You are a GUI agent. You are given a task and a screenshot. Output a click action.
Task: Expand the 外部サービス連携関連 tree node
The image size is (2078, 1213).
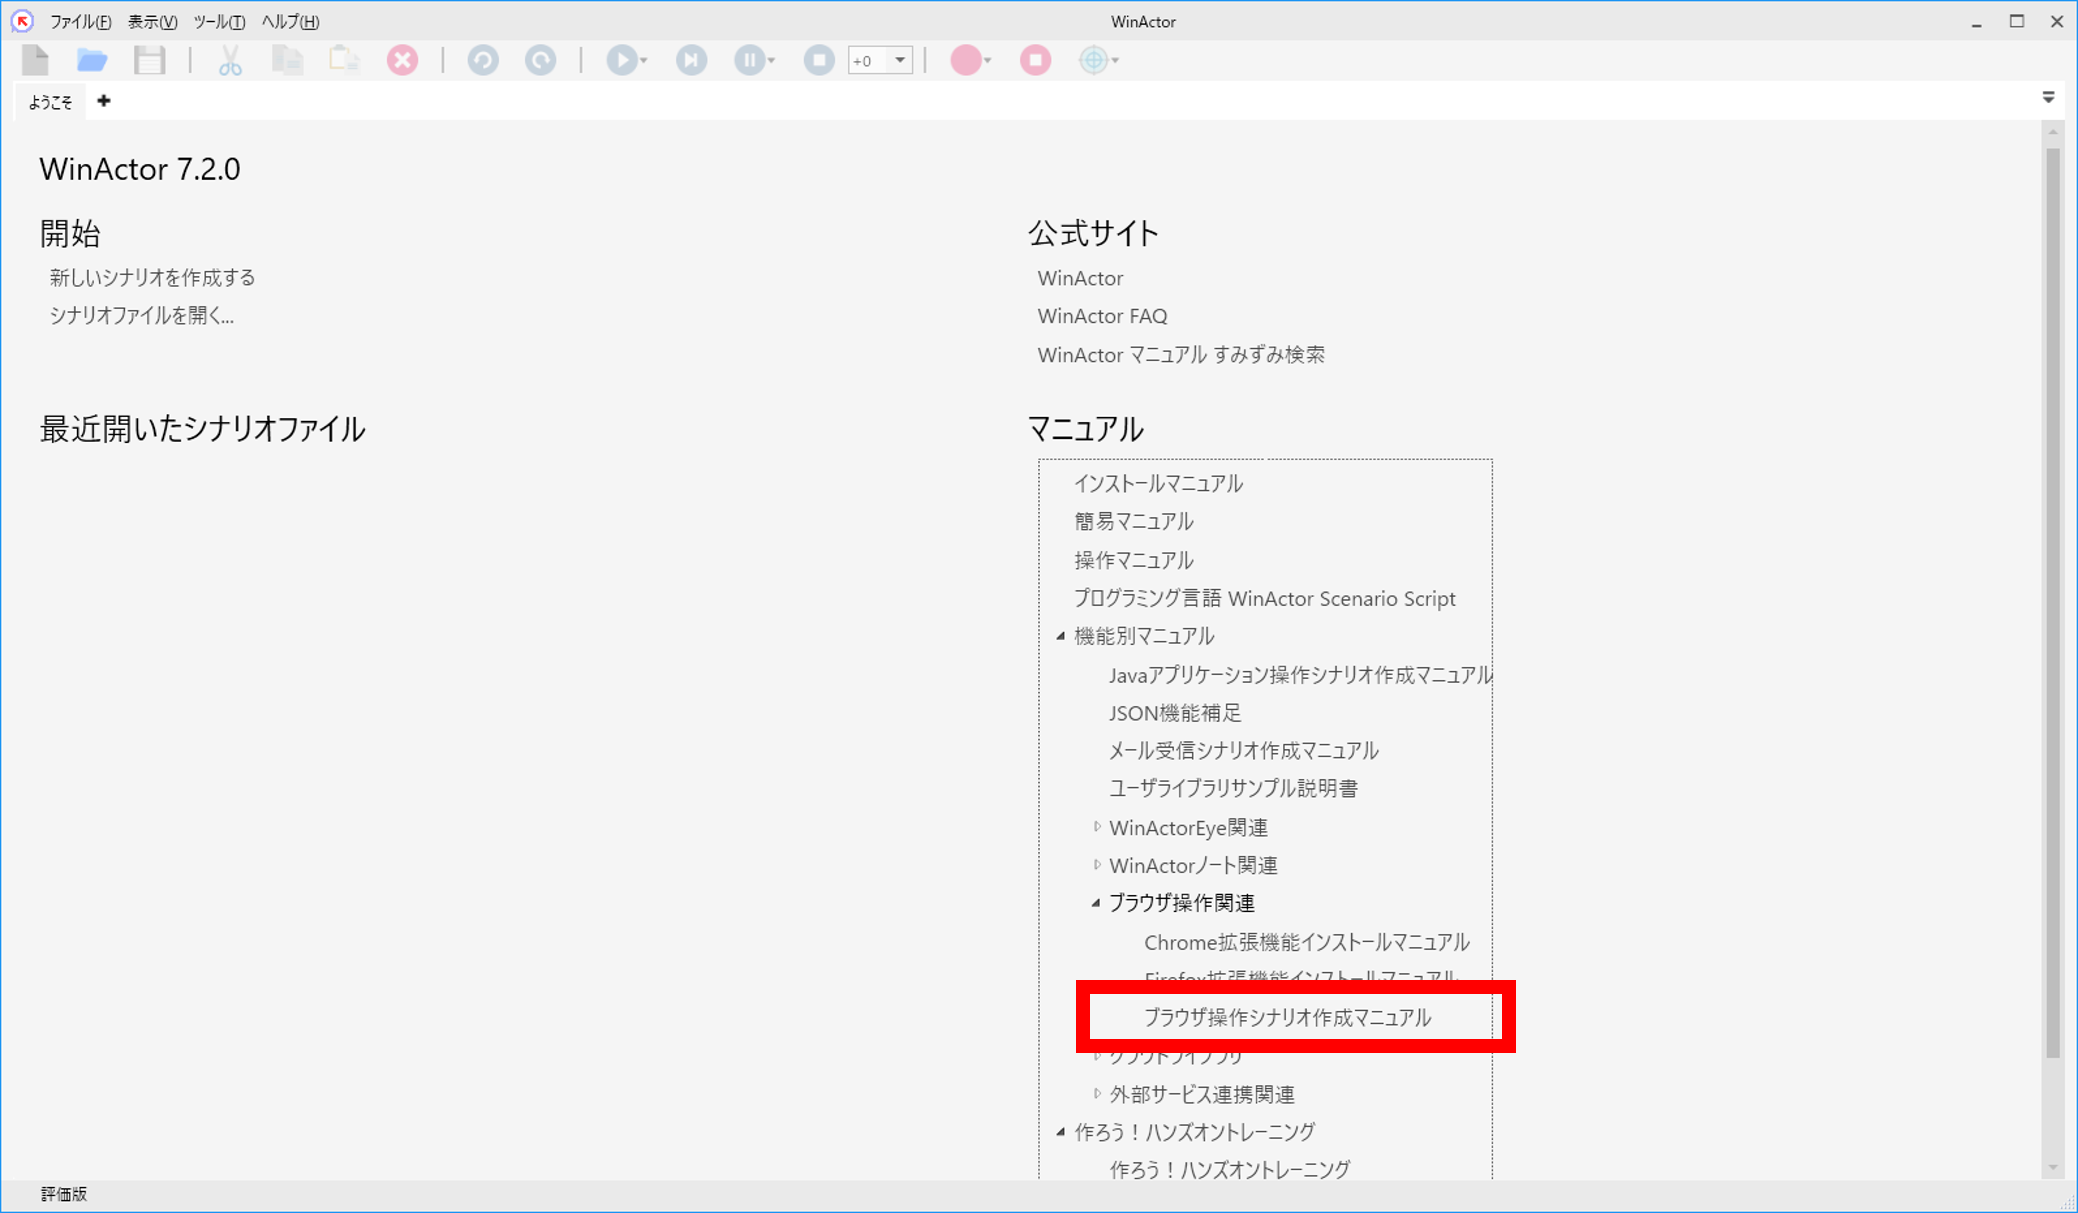pyautogui.click(x=1097, y=1094)
